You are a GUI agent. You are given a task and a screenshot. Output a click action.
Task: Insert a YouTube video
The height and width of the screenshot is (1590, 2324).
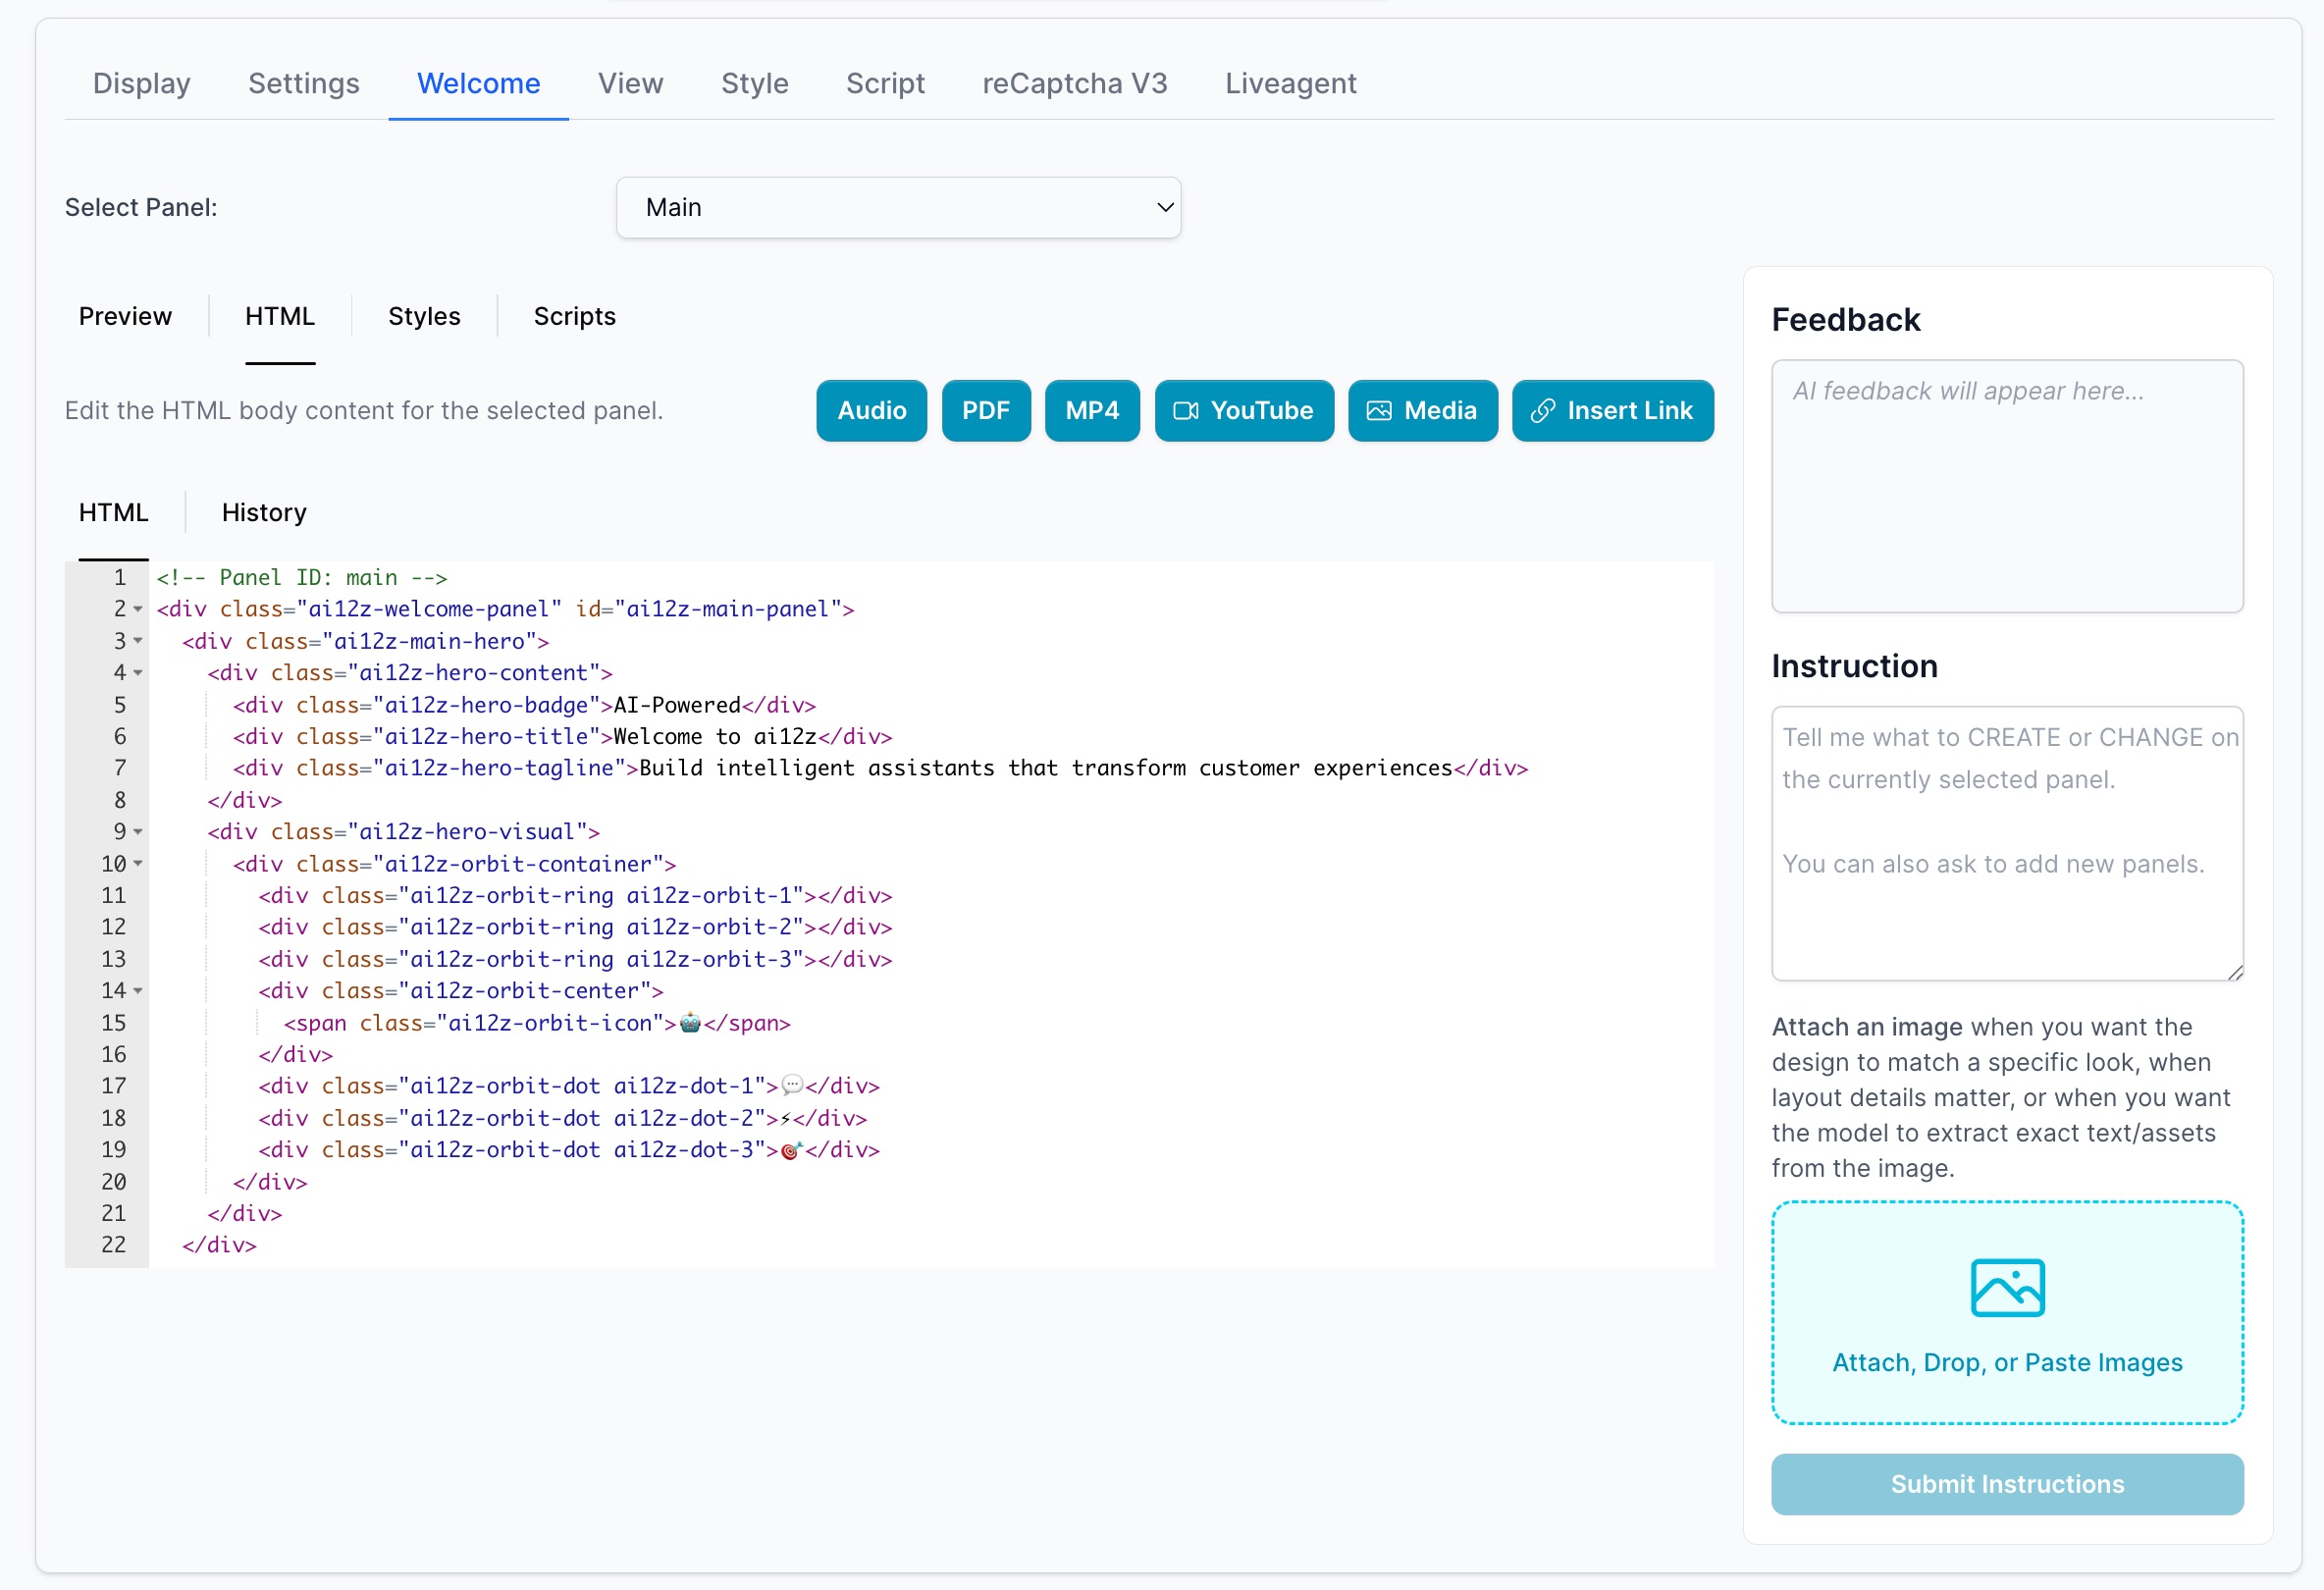pos(1243,410)
